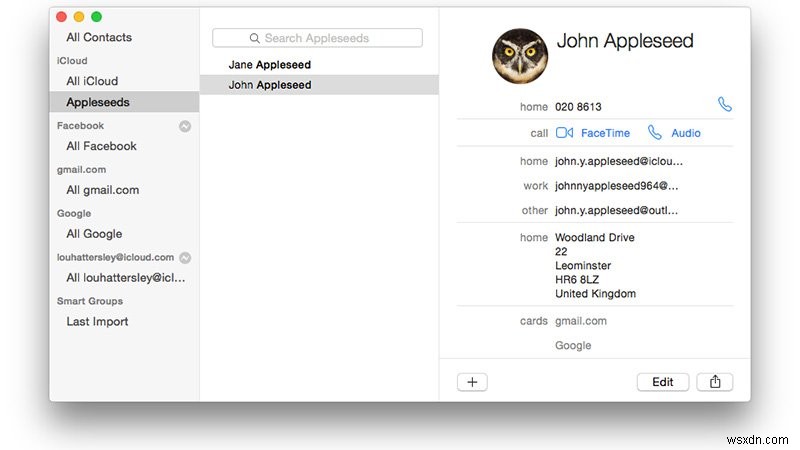Select Jane Appleseed in contact list
Image resolution: width=800 pixels, height=450 pixels.
(319, 65)
